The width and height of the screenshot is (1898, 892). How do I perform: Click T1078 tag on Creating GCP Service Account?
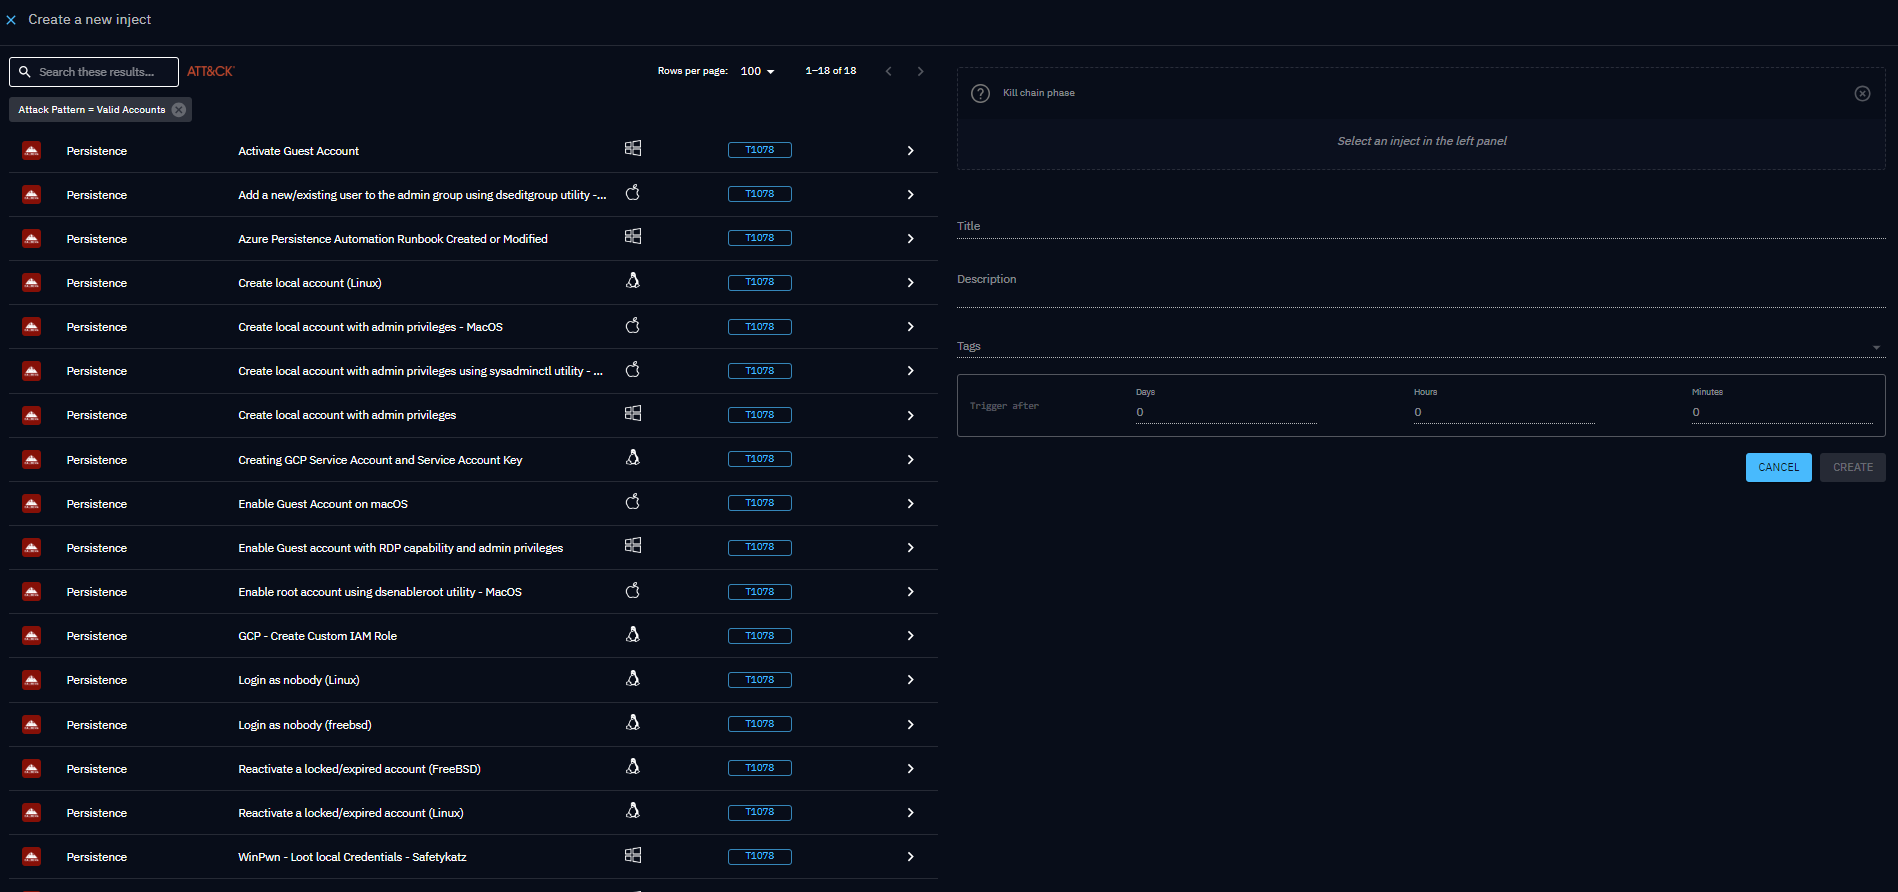tap(759, 459)
